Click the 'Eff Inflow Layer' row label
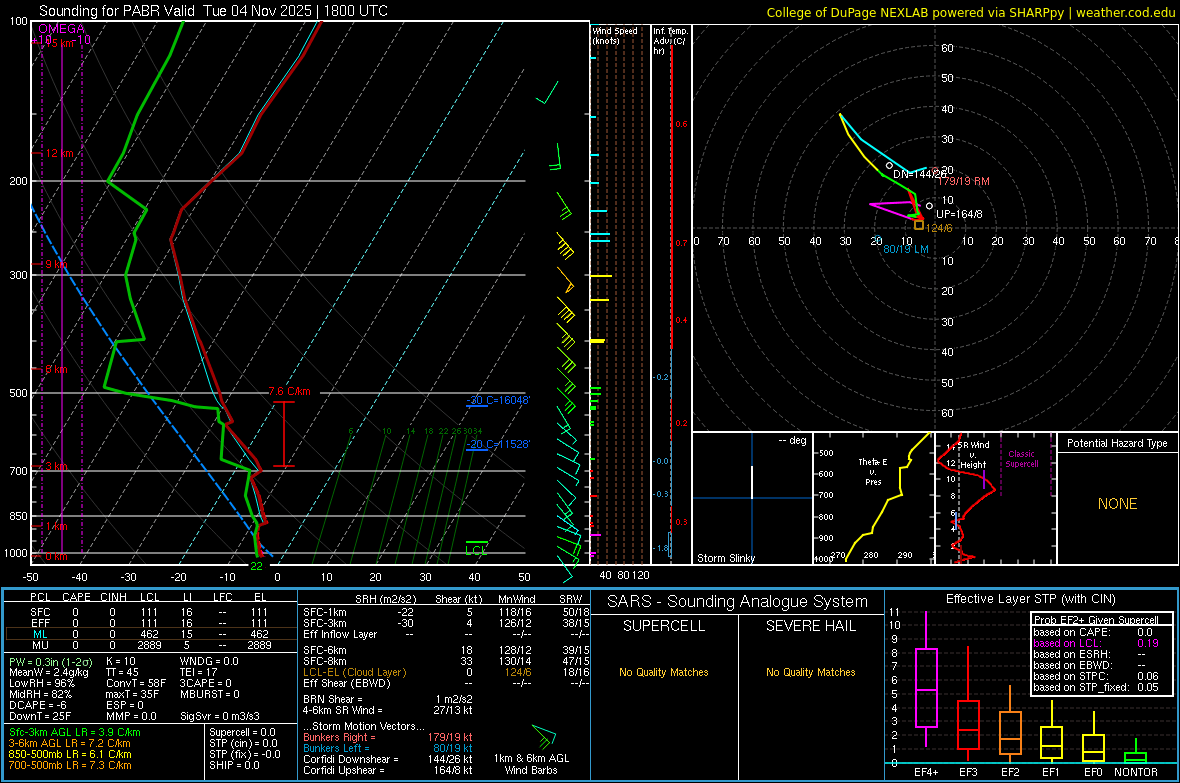 [x=340, y=634]
